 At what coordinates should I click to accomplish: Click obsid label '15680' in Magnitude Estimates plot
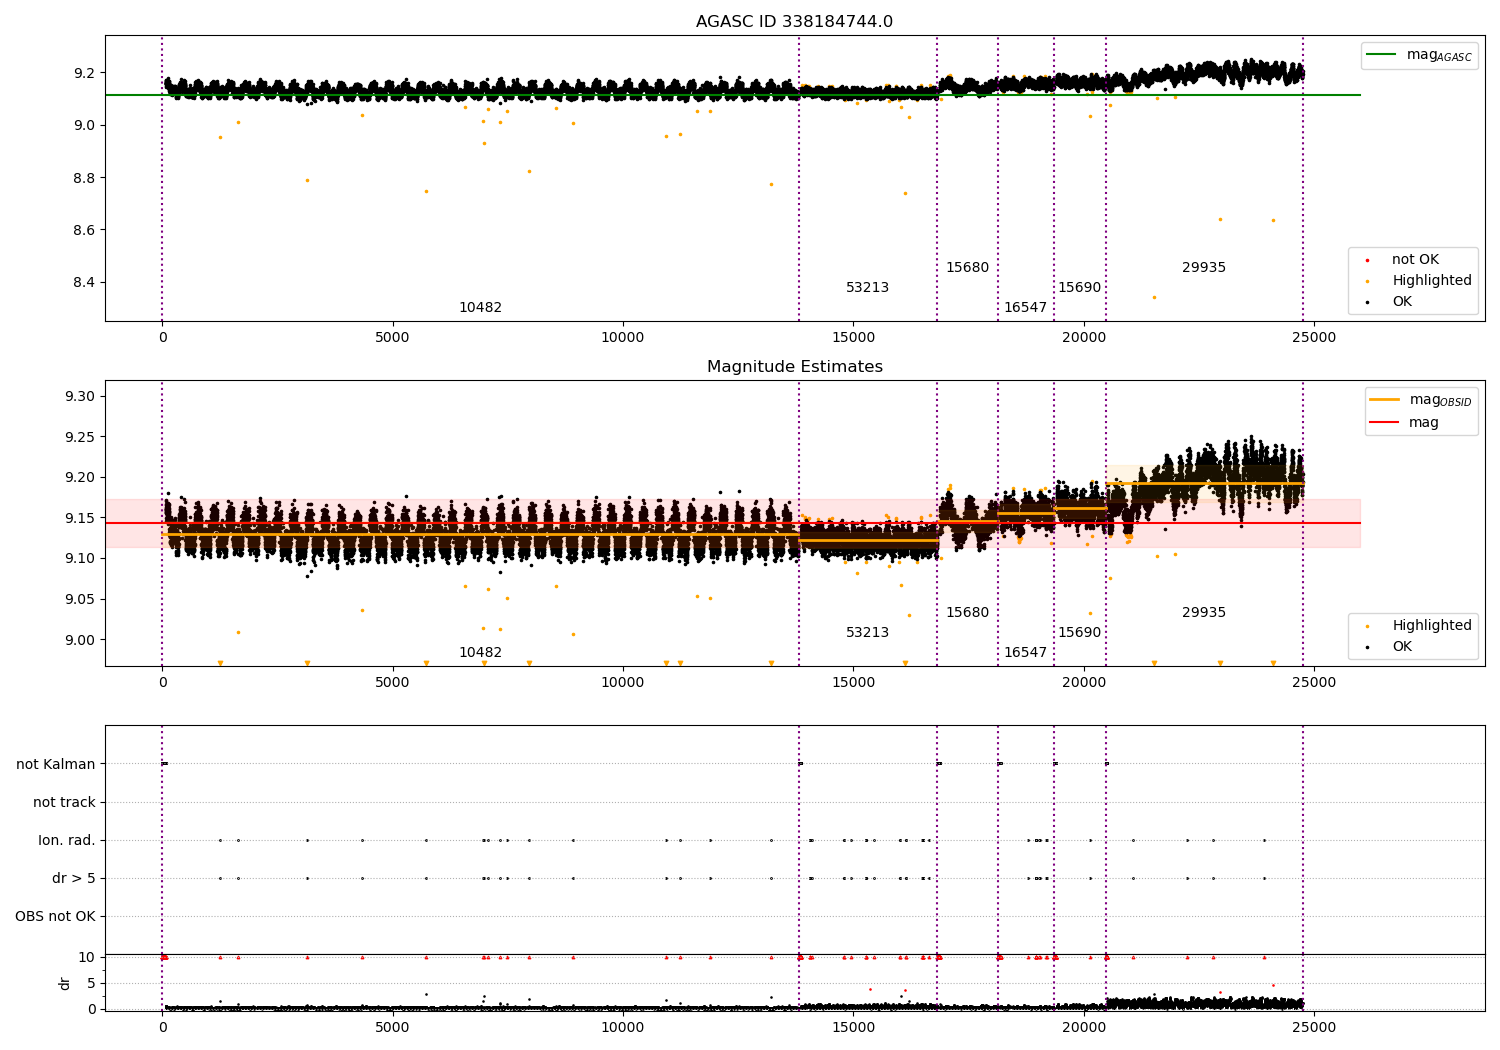click(x=967, y=613)
